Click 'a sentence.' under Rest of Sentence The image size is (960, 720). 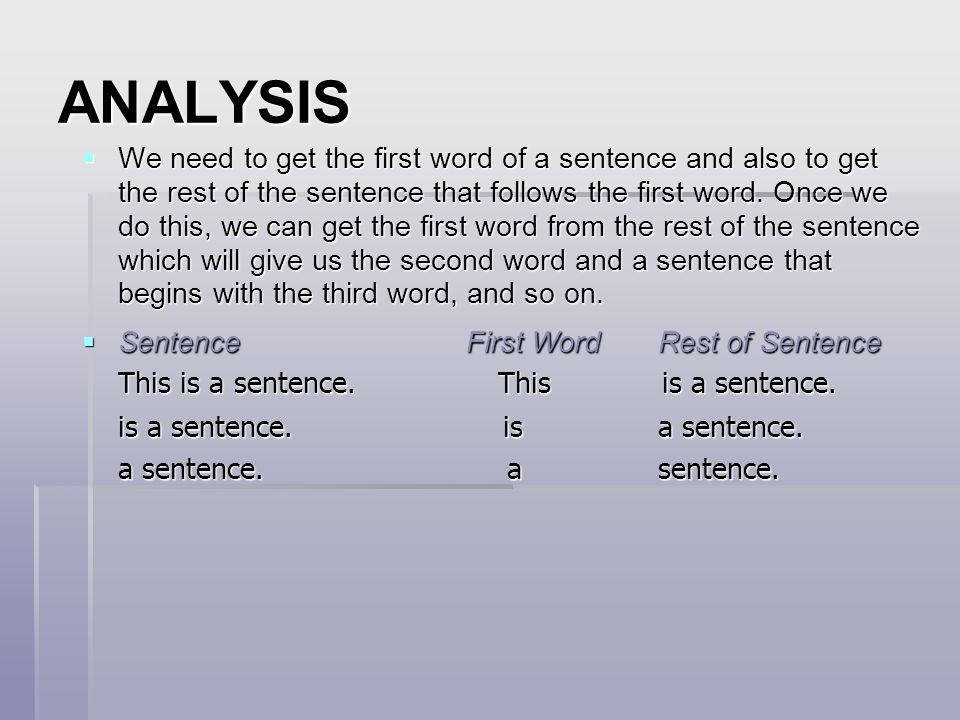point(730,427)
